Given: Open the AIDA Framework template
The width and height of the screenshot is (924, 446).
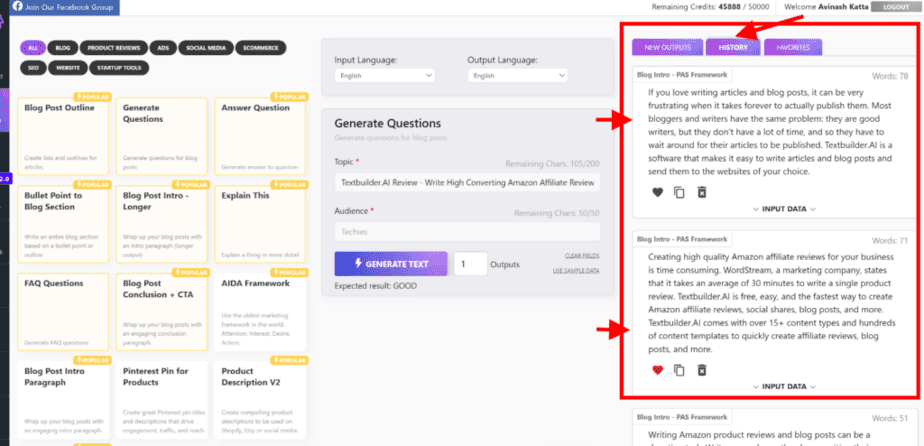Looking at the screenshot, I should [x=260, y=312].
